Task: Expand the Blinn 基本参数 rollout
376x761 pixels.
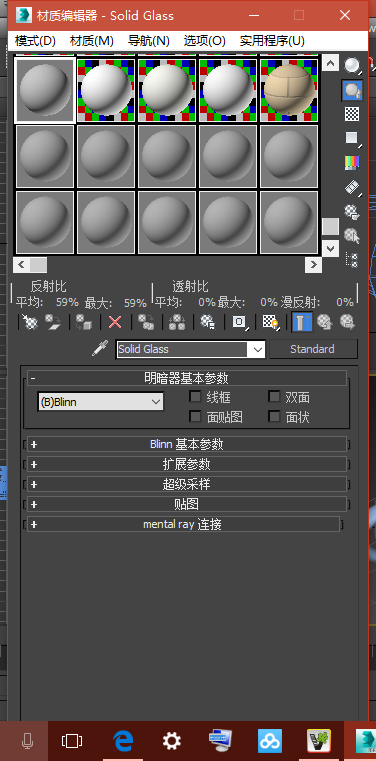Action: [187, 444]
